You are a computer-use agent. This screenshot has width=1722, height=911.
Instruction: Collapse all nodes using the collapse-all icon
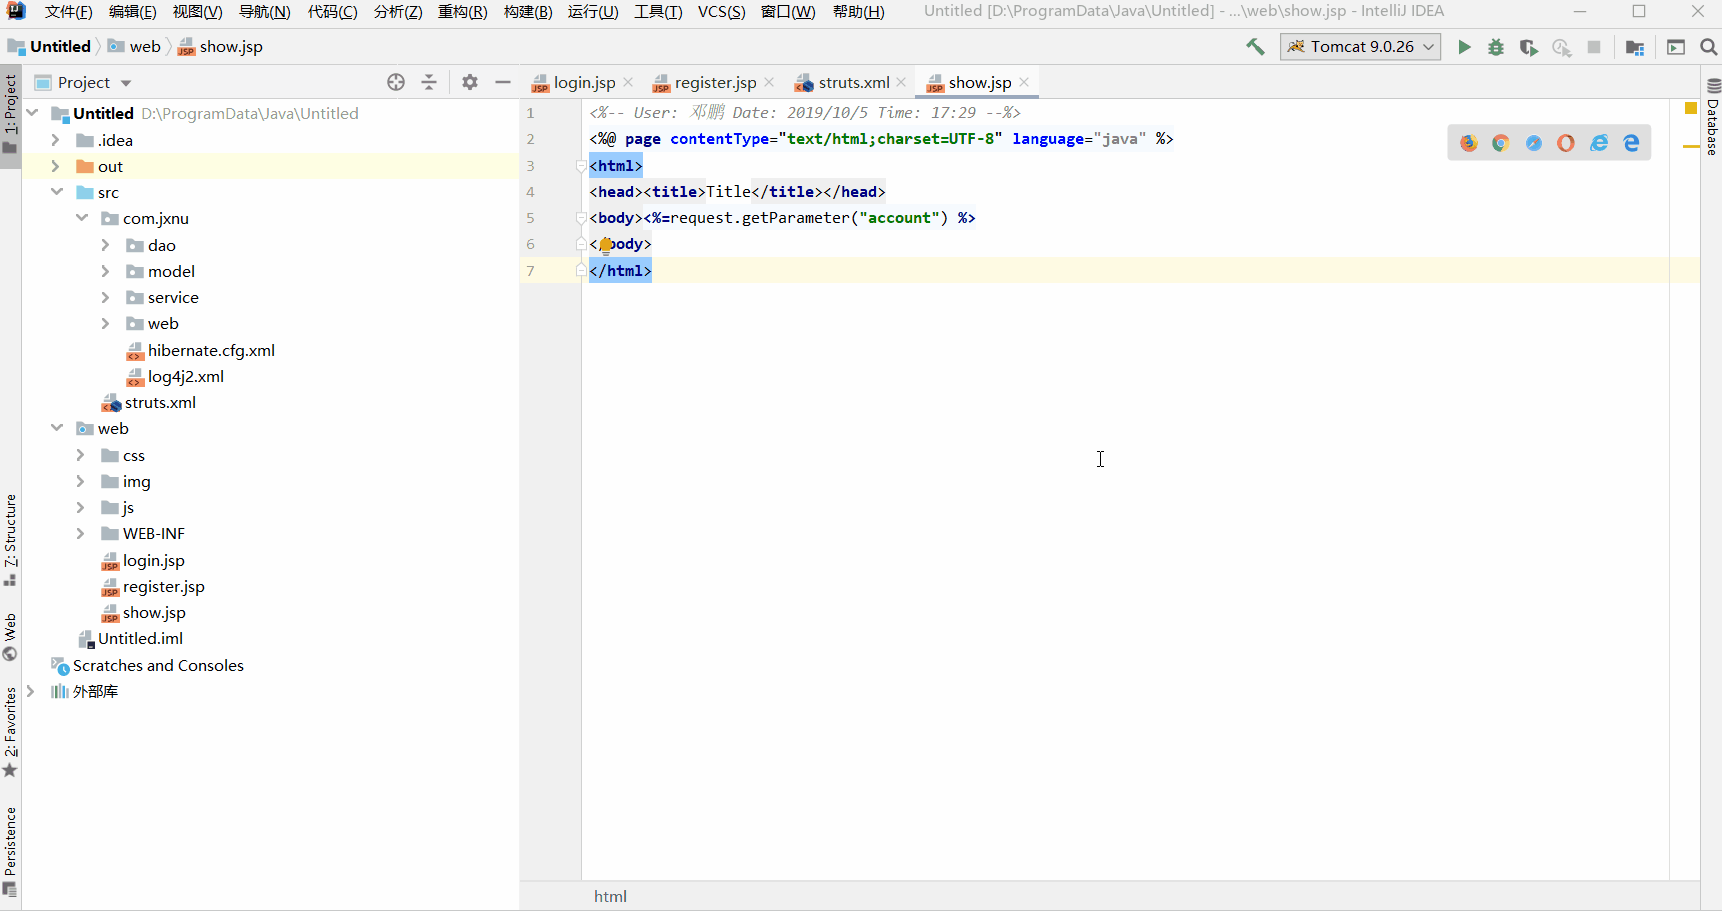tap(429, 82)
